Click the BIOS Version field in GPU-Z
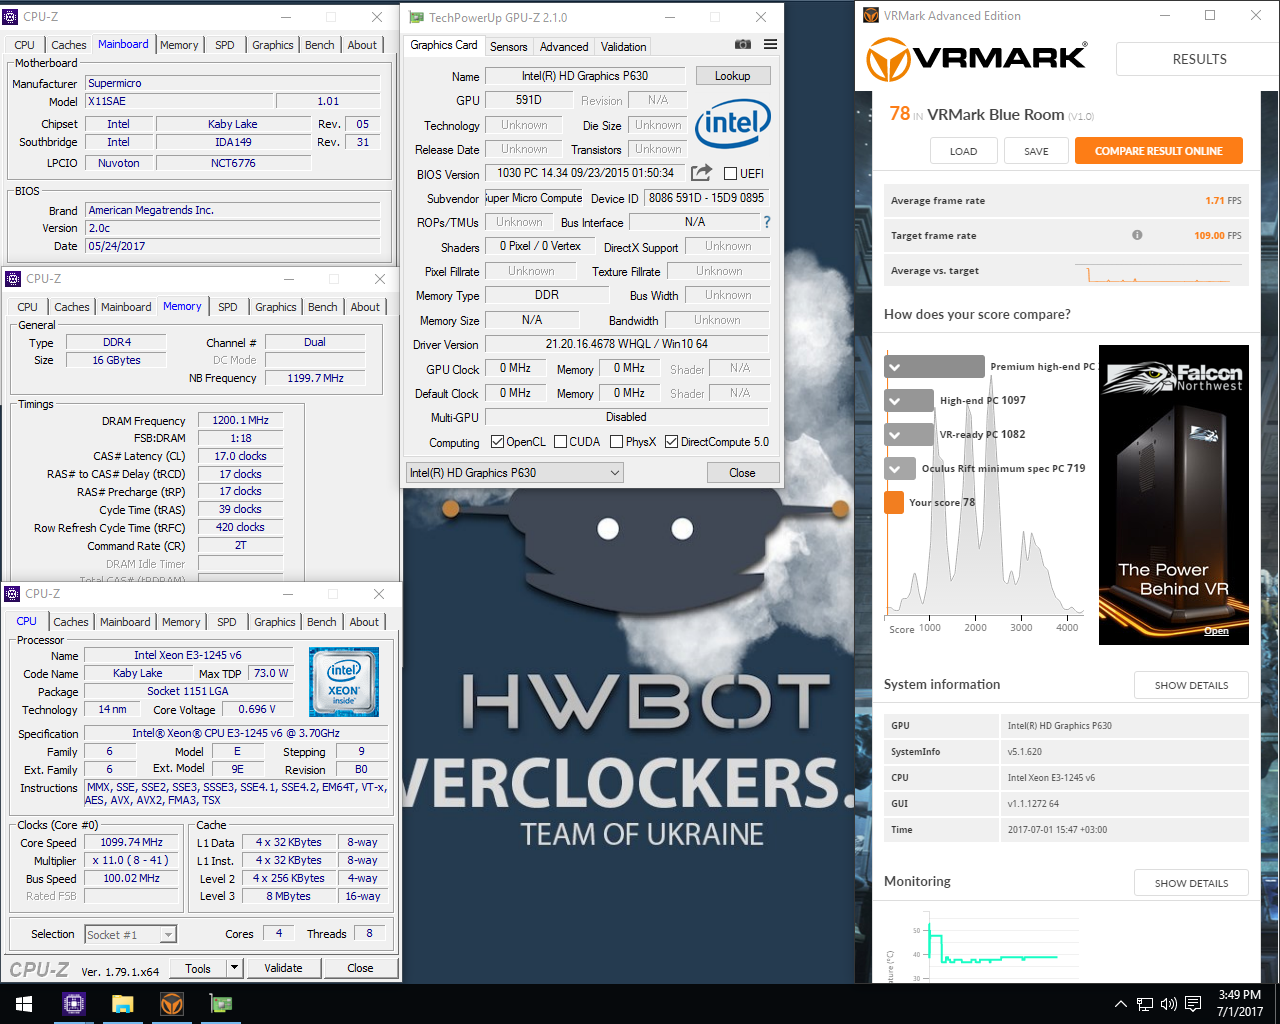1280x1024 pixels. [587, 173]
